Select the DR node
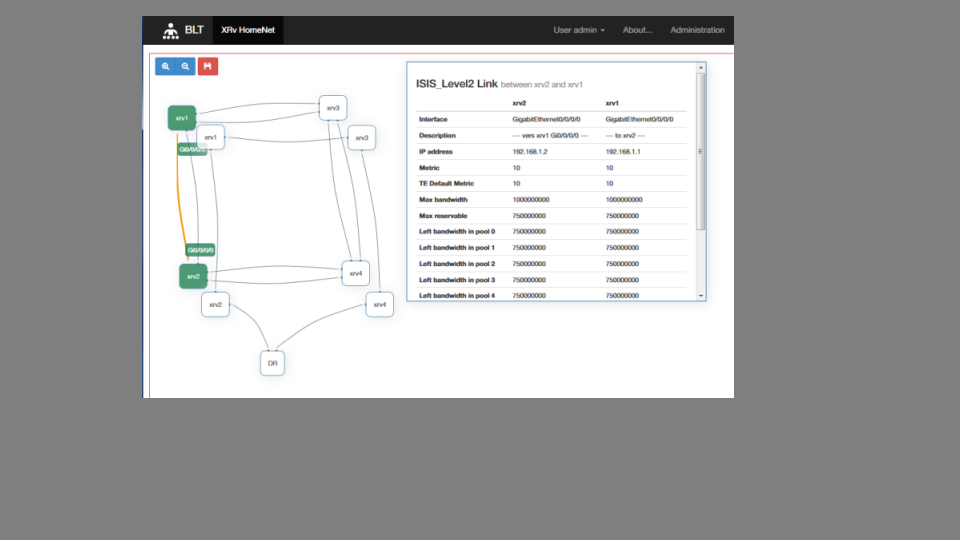 [x=272, y=363]
